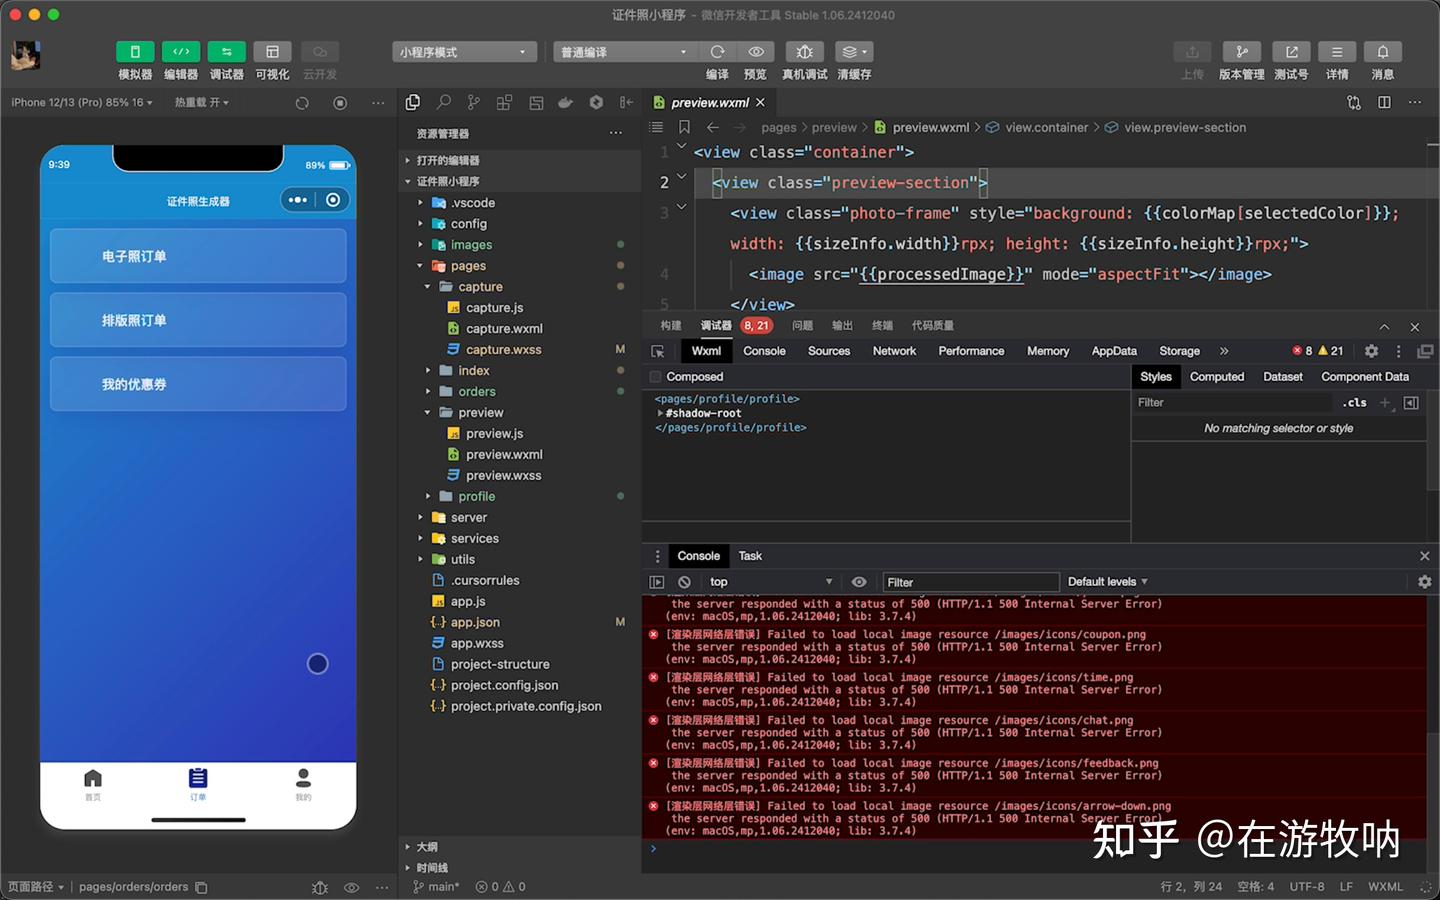Check the Composed checkbox
Image resolution: width=1440 pixels, height=900 pixels.
656,377
